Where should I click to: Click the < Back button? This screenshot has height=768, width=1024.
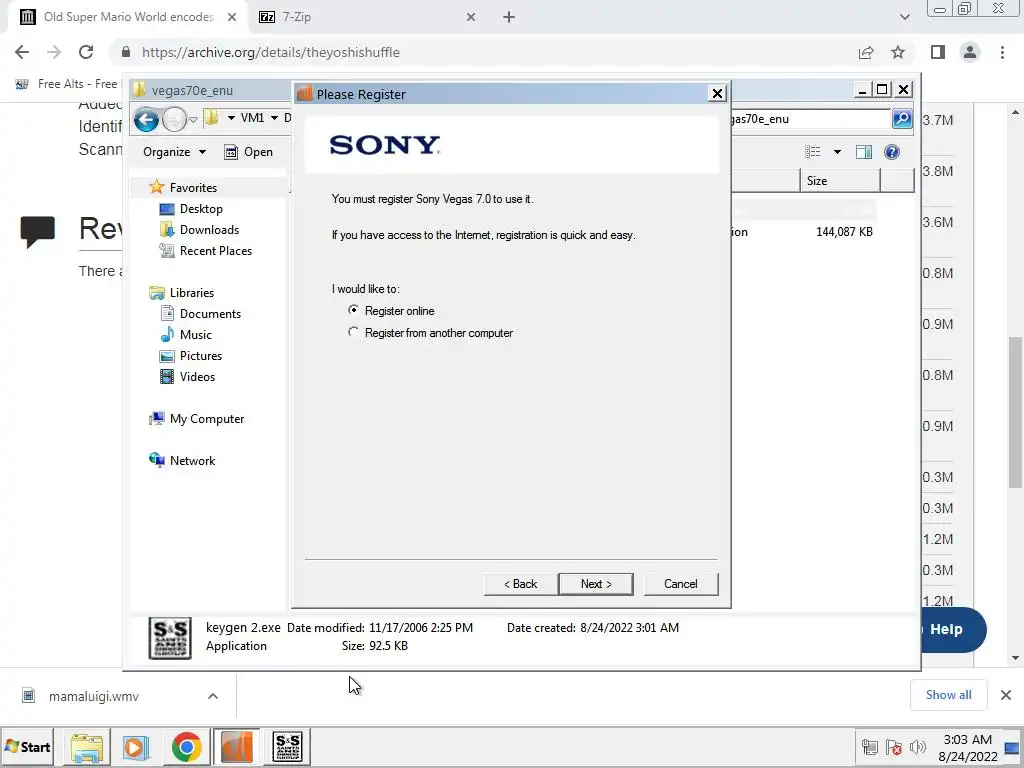coord(520,584)
